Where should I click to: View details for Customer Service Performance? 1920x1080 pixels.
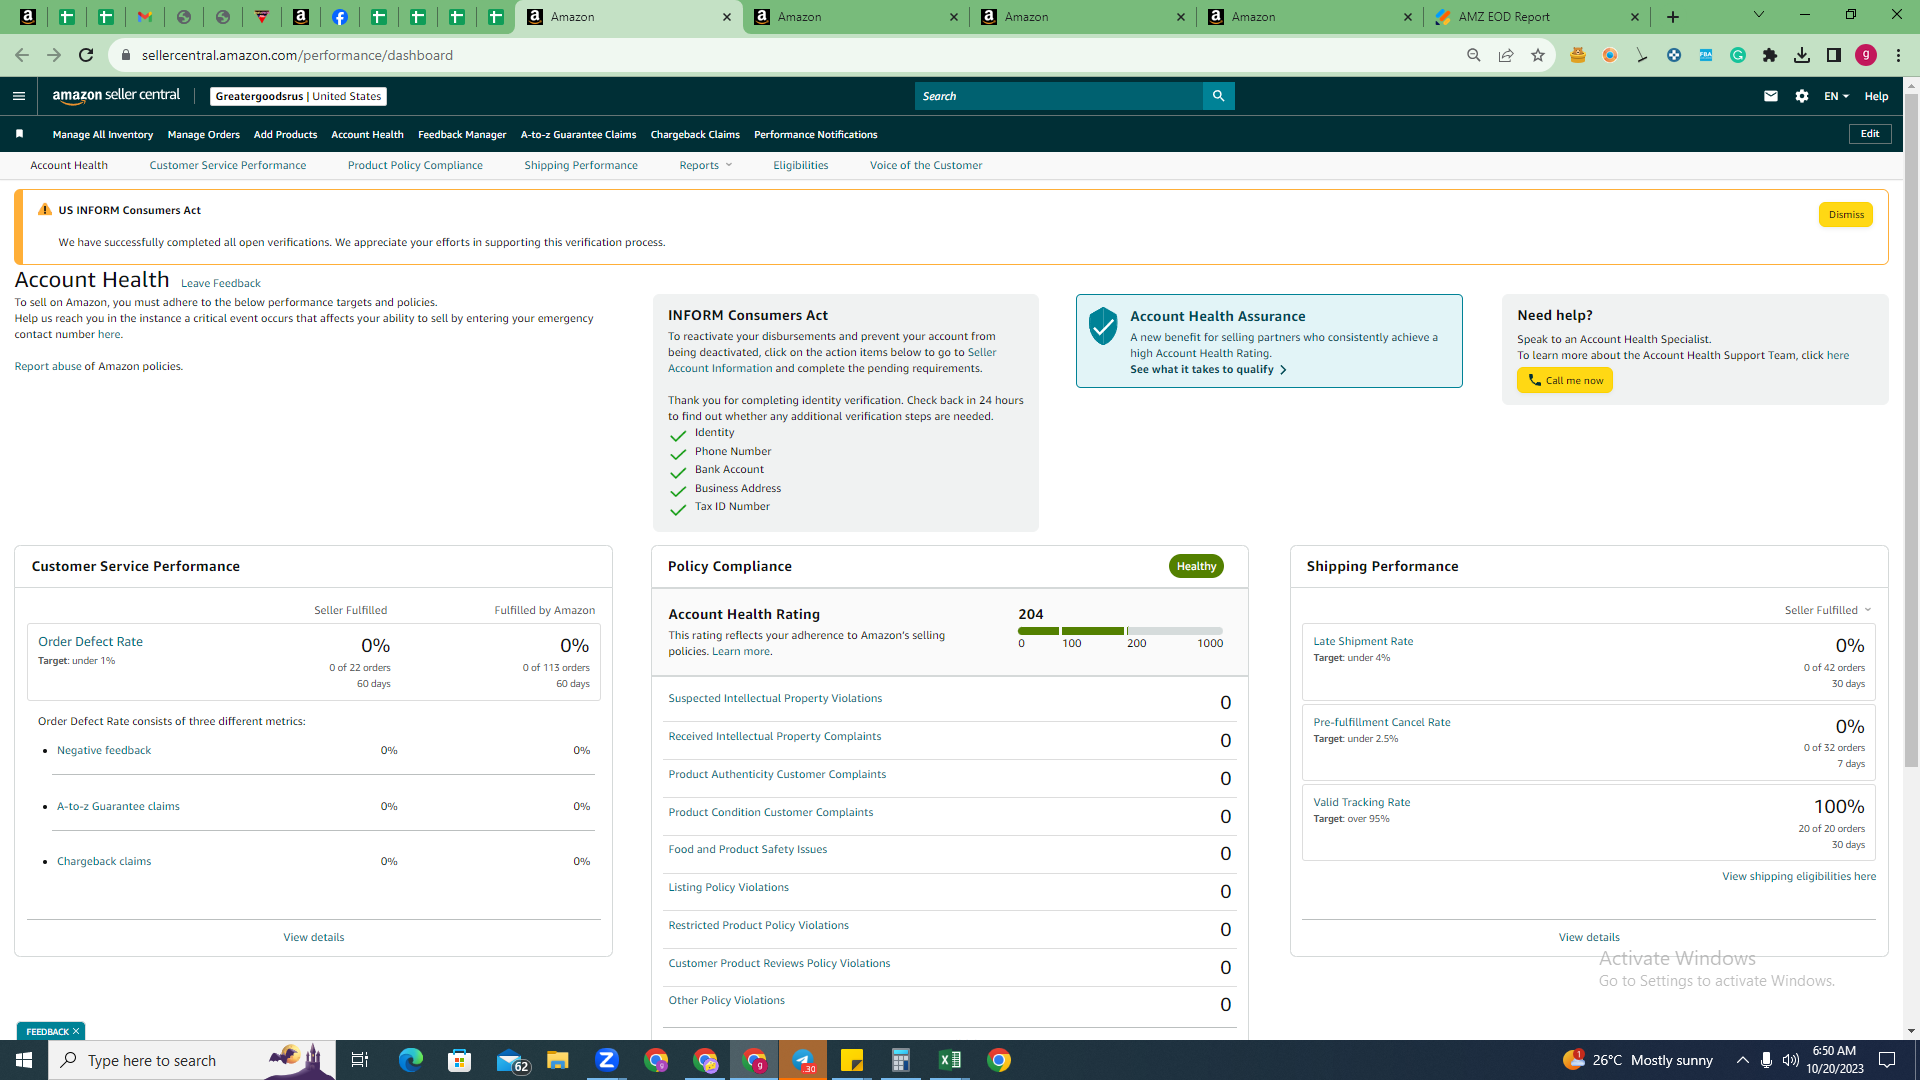point(314,937)
